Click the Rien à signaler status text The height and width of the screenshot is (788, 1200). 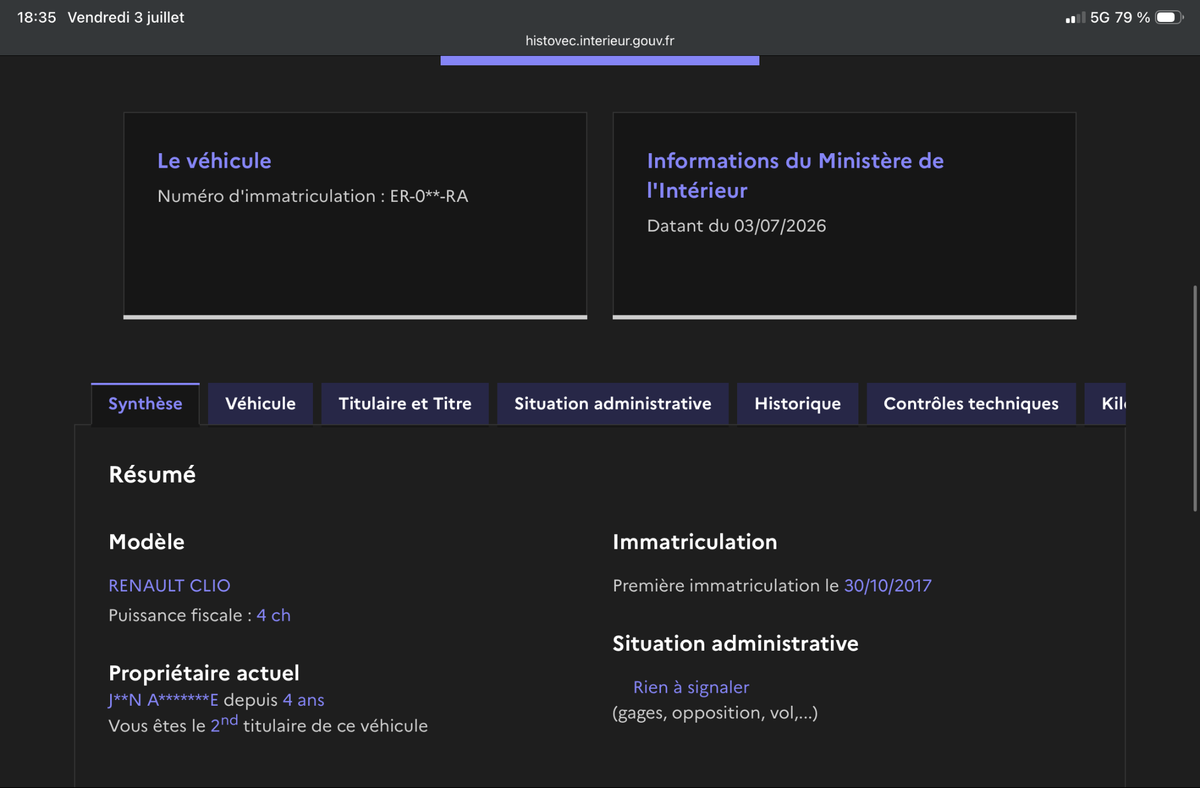point(691,687)
